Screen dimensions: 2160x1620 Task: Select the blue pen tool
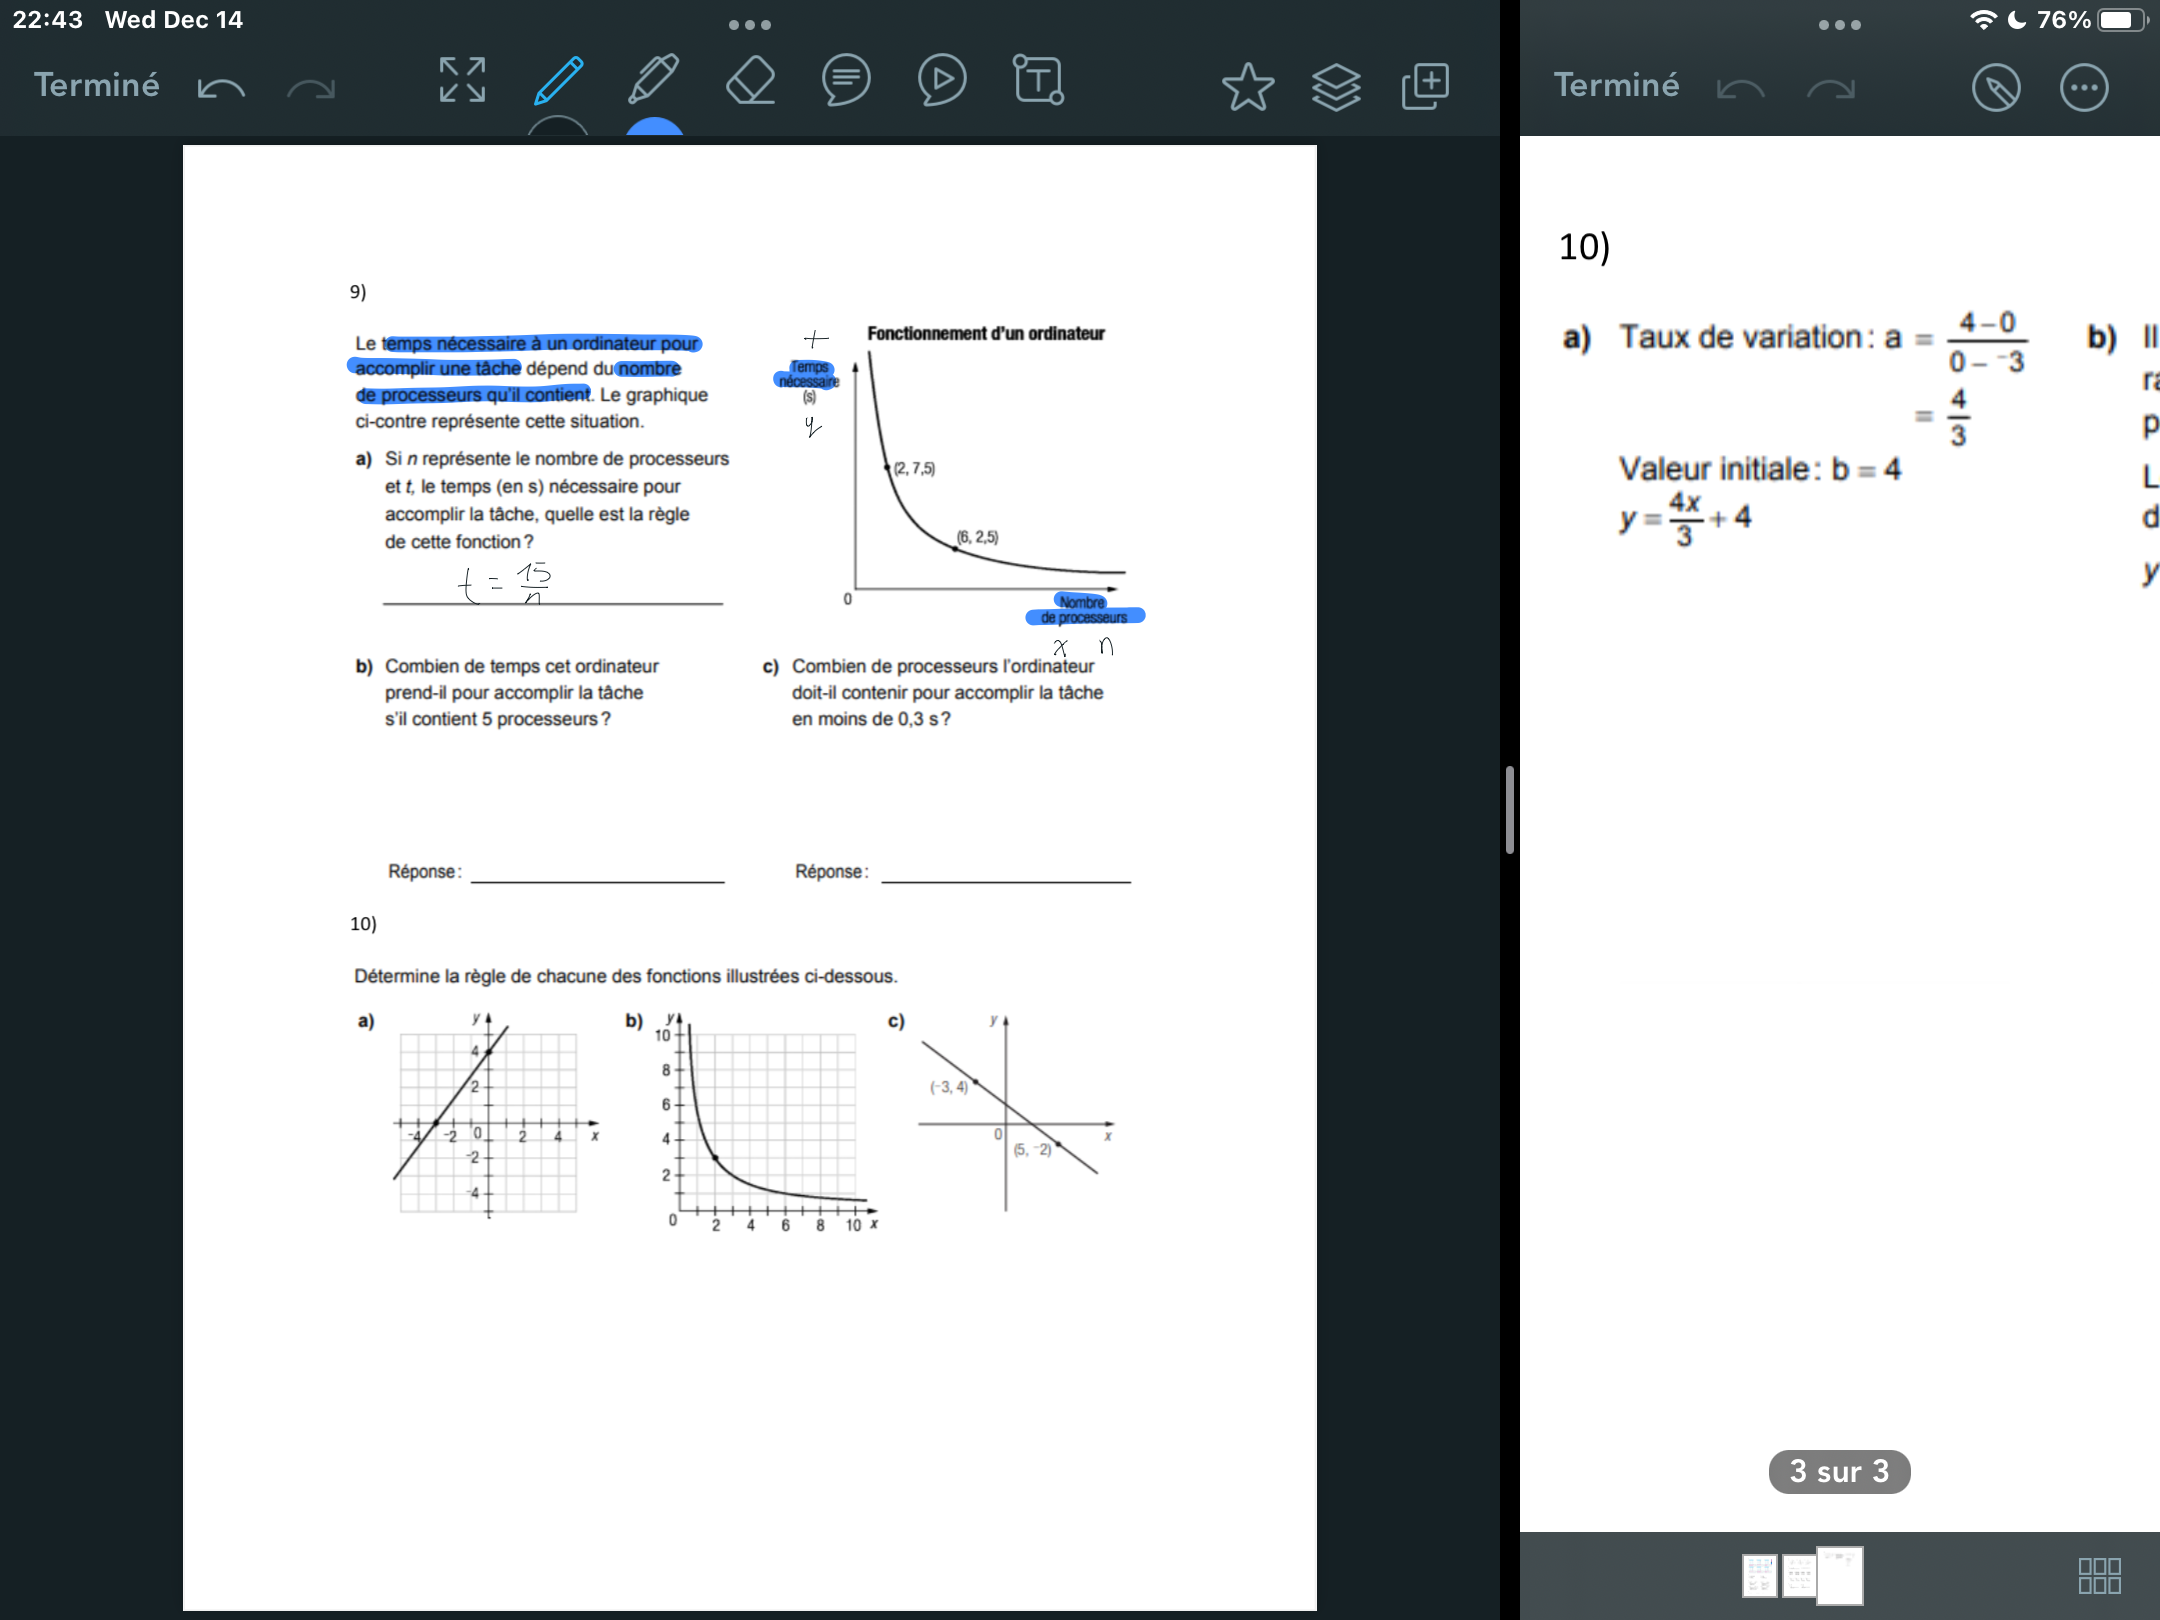click(x=558, y=81)
